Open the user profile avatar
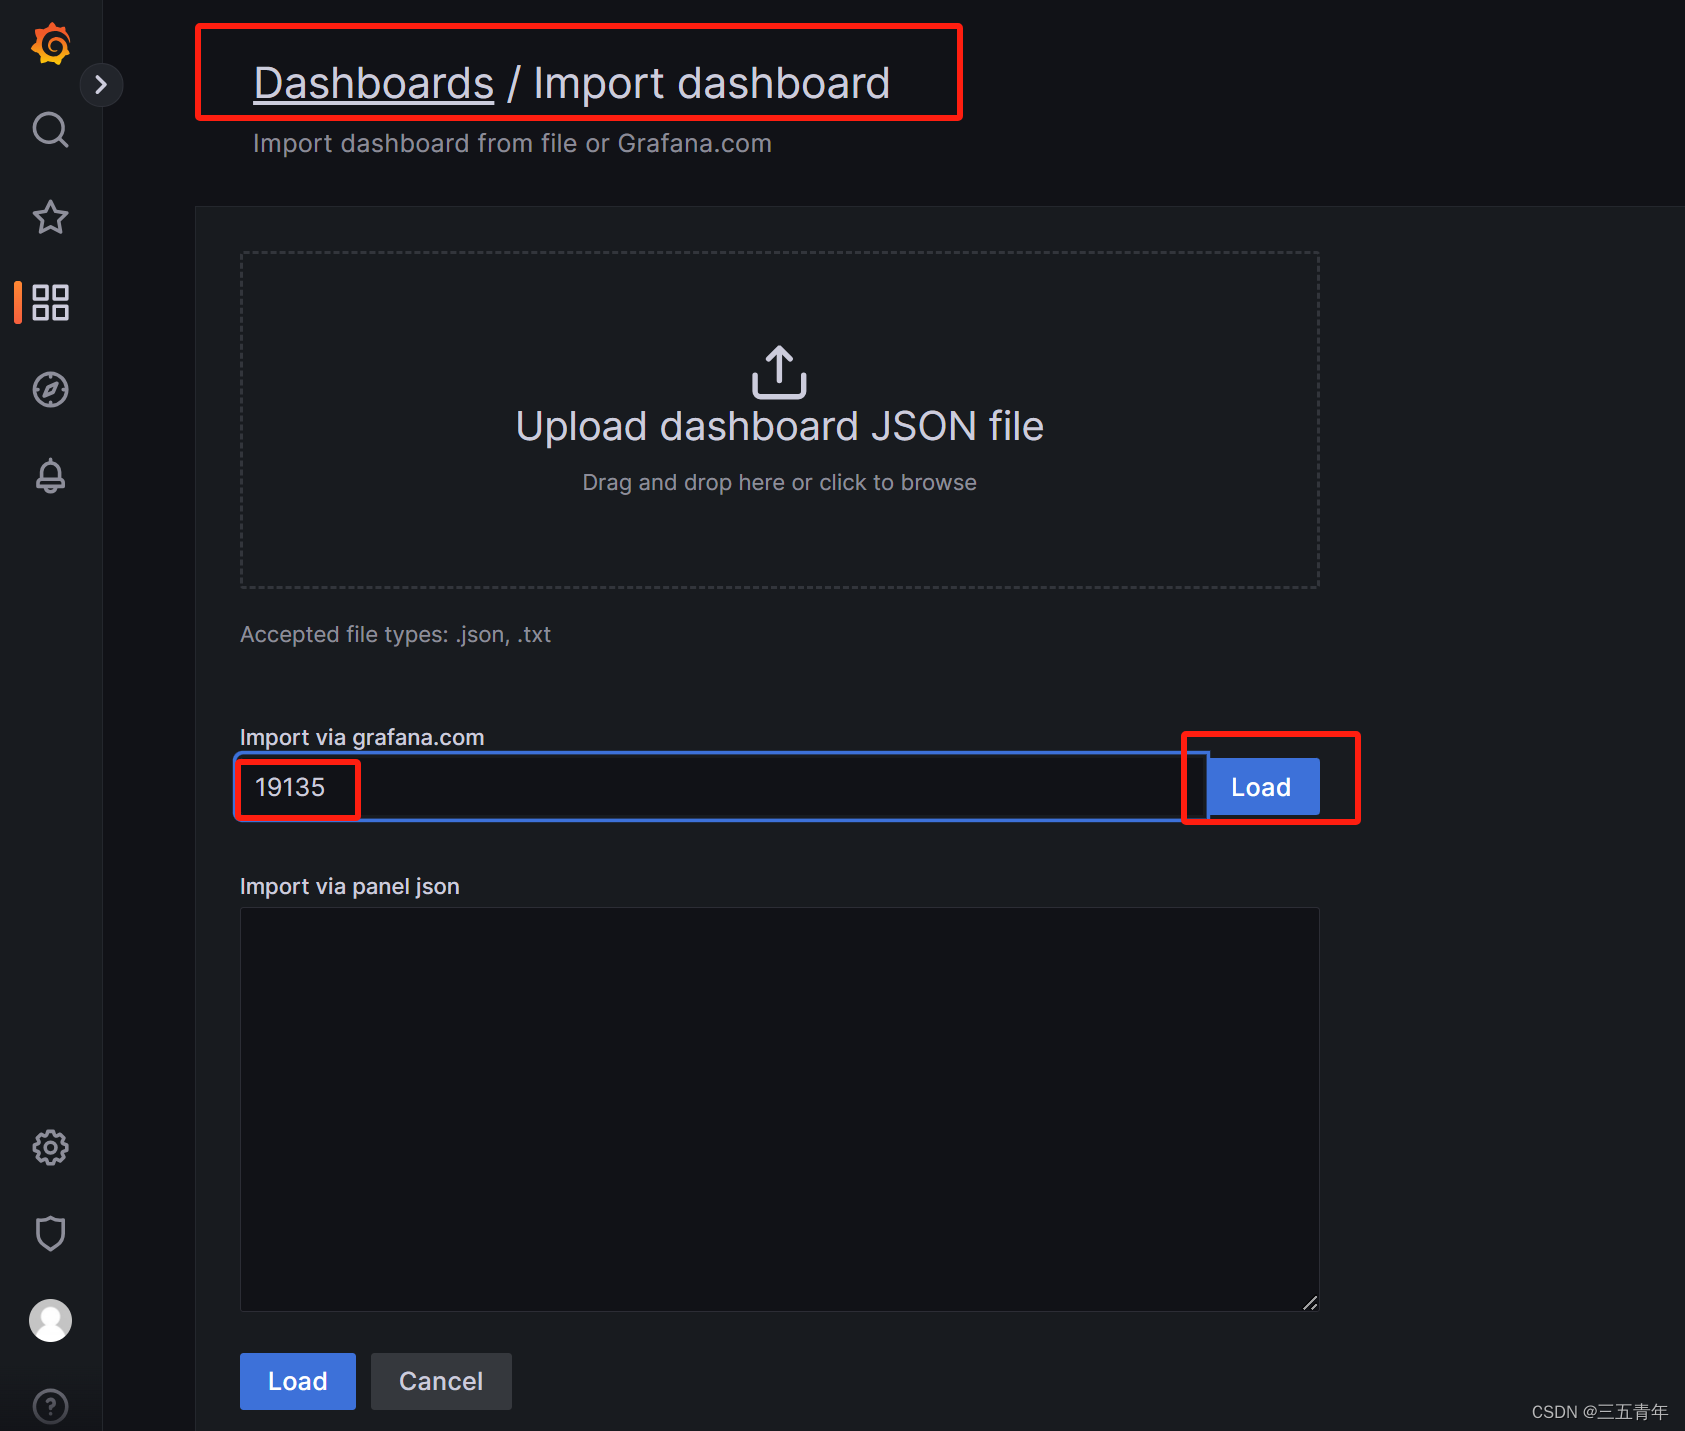 click(51, 1320)
